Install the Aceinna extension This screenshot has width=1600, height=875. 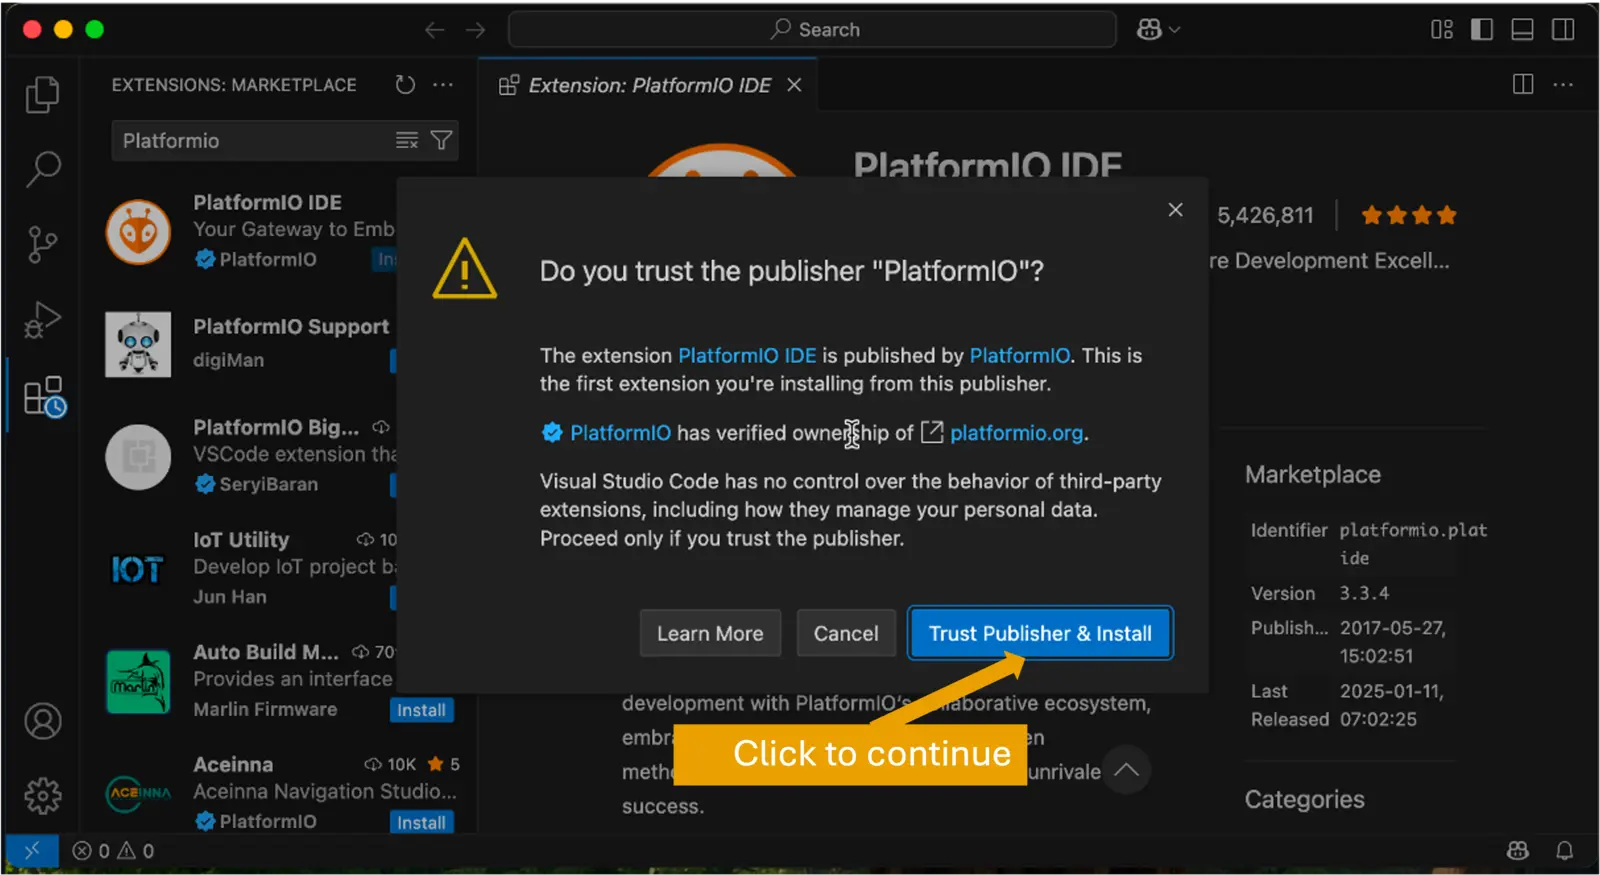coord(421,822)
